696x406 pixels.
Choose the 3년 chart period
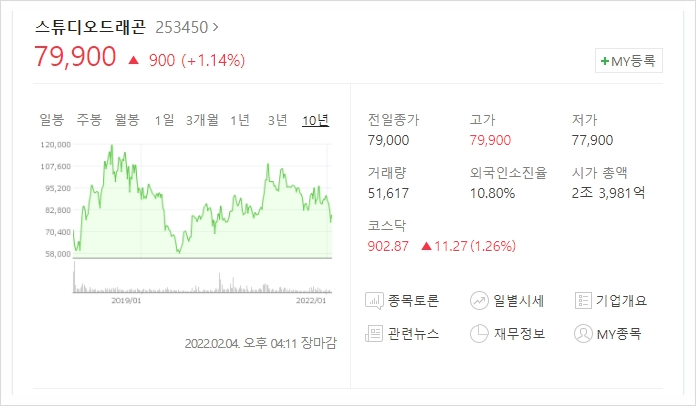278,120
